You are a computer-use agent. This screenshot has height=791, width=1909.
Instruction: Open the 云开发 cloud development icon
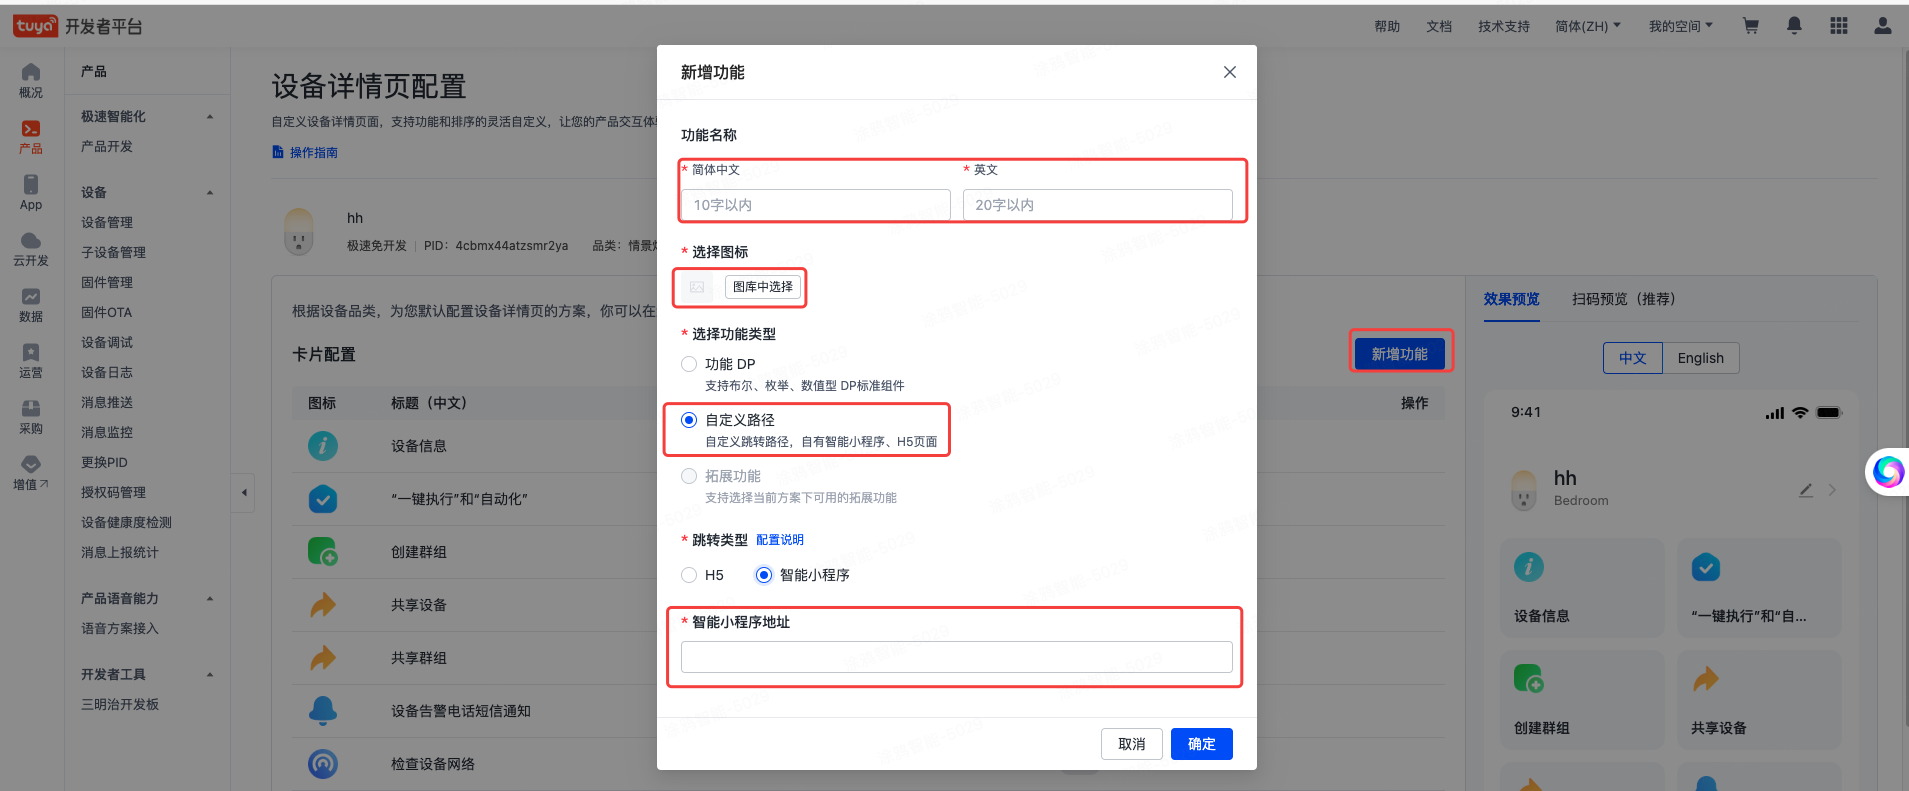coord(31,249)
